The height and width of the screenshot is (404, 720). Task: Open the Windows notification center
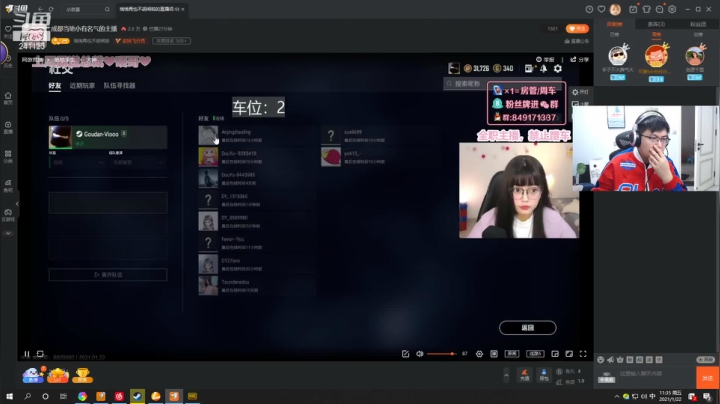pyautogui.click(x=707, y=396)
